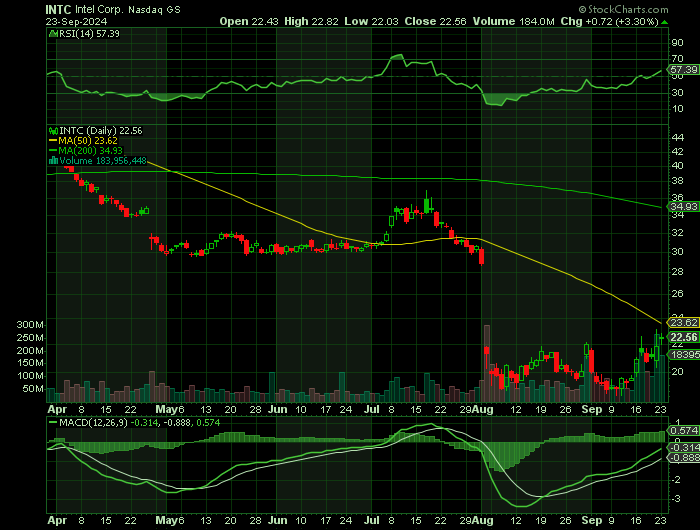Screen dimensions: 700x530
Task: Click the MA(200) 34.93 legend text
Action: [90, 151]
